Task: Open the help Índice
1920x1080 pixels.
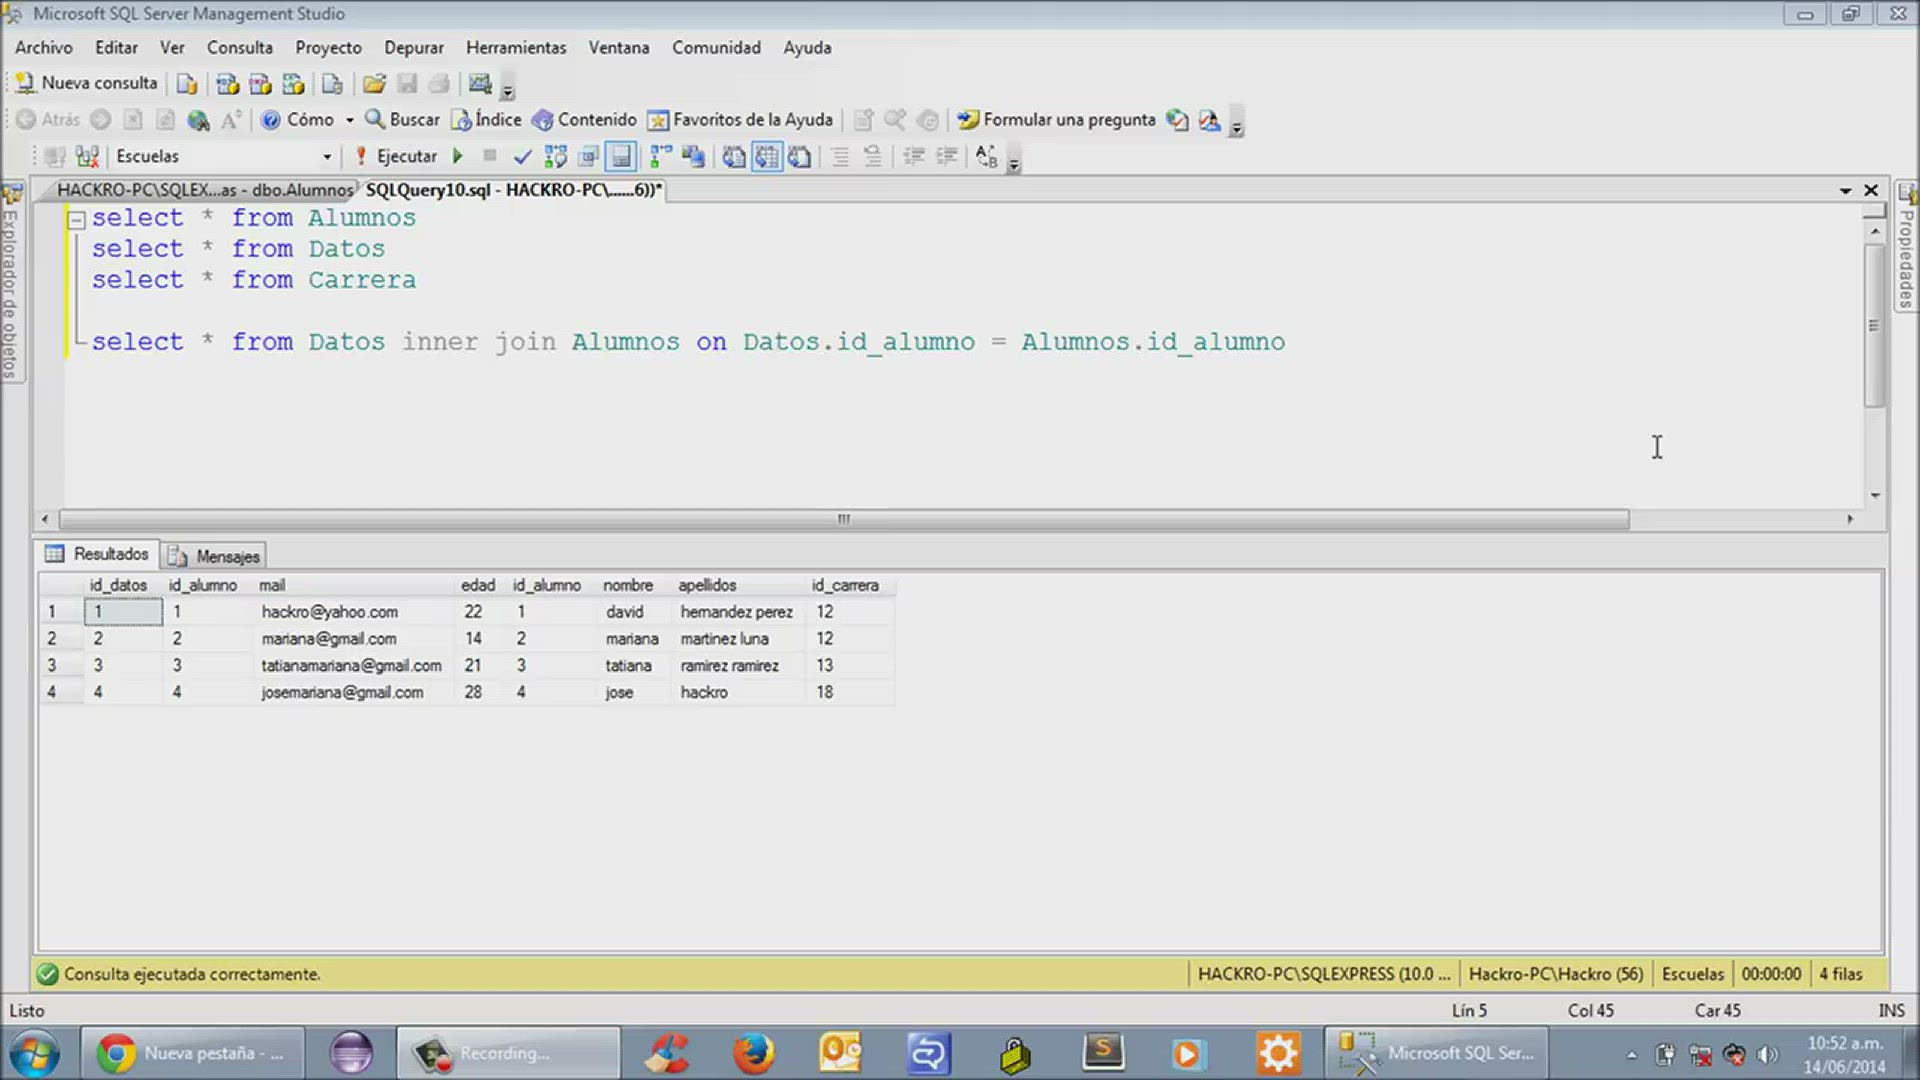Action: pos(487,120)
